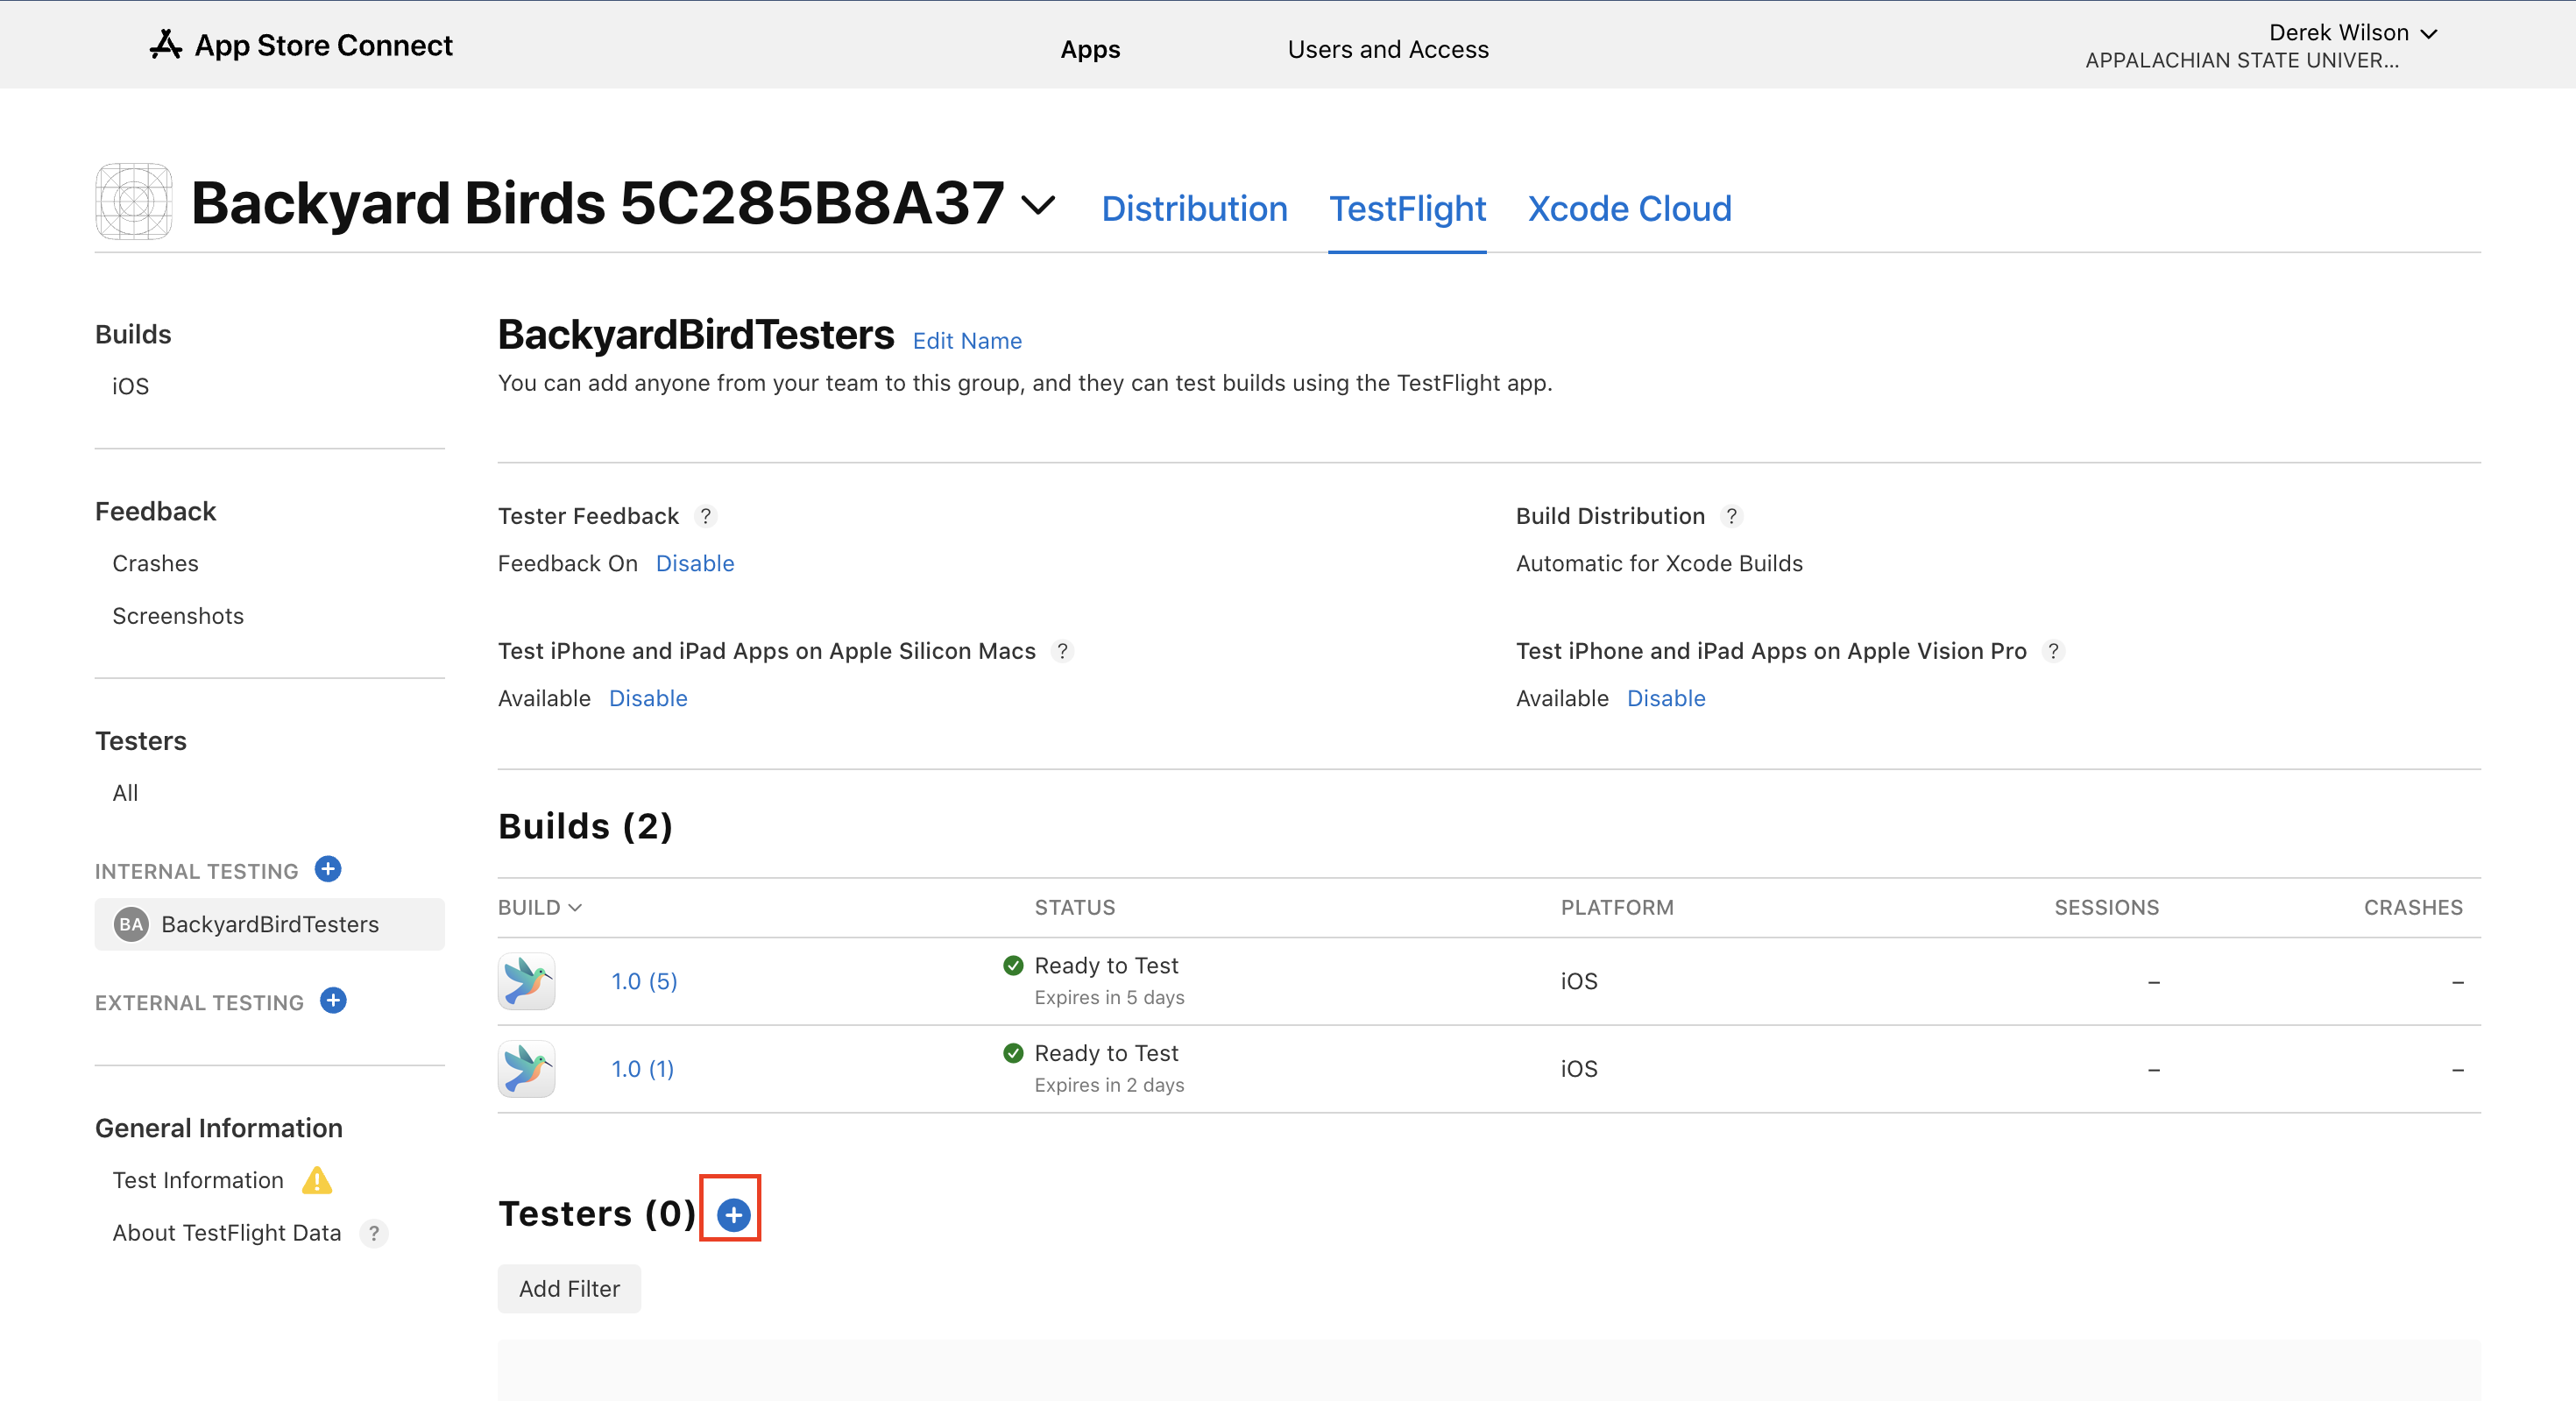The image size is (2576, 1401).
Task: Click 'Expires in 2 days' text
Action: click(x=1109, y=1085)
